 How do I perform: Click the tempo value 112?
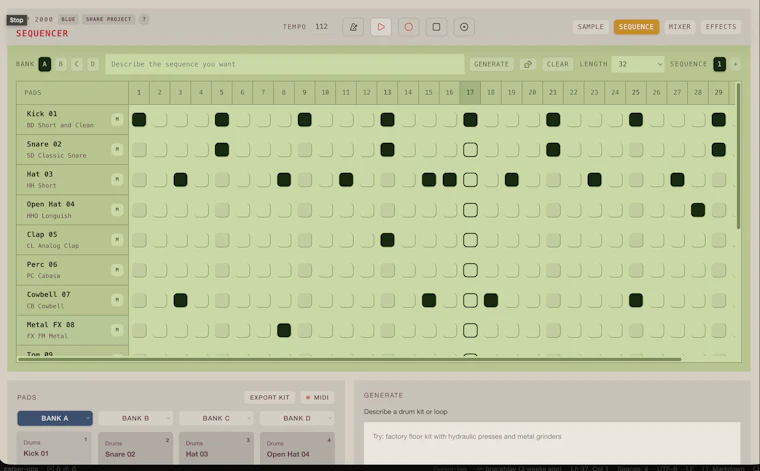click(322, 27)
